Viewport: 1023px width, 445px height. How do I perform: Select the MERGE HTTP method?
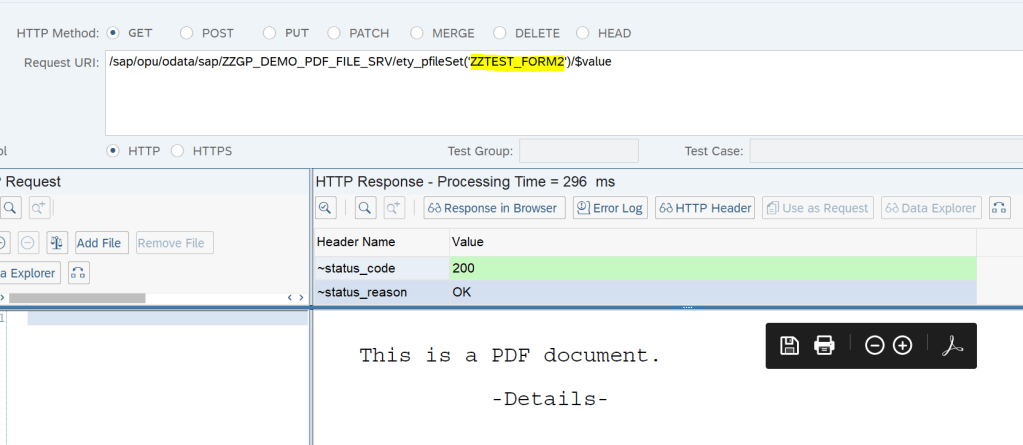pyautogui.click(x=417, y=33)
